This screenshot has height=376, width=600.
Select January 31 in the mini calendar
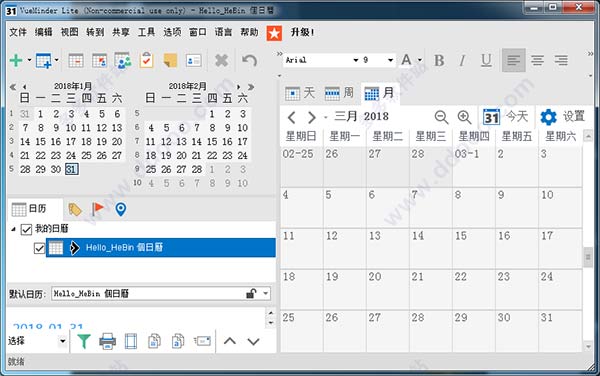point(71,169)
